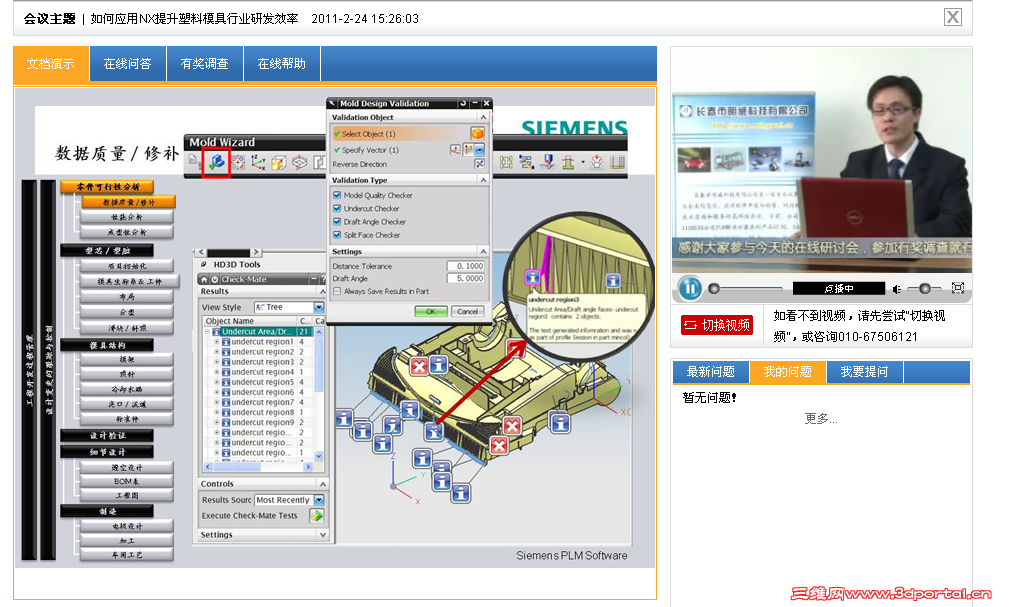Click pink-outlined info icon in magnified view
Image resolution: width=1011 pixels, height=607 pixels.
[x=533, y=277]
